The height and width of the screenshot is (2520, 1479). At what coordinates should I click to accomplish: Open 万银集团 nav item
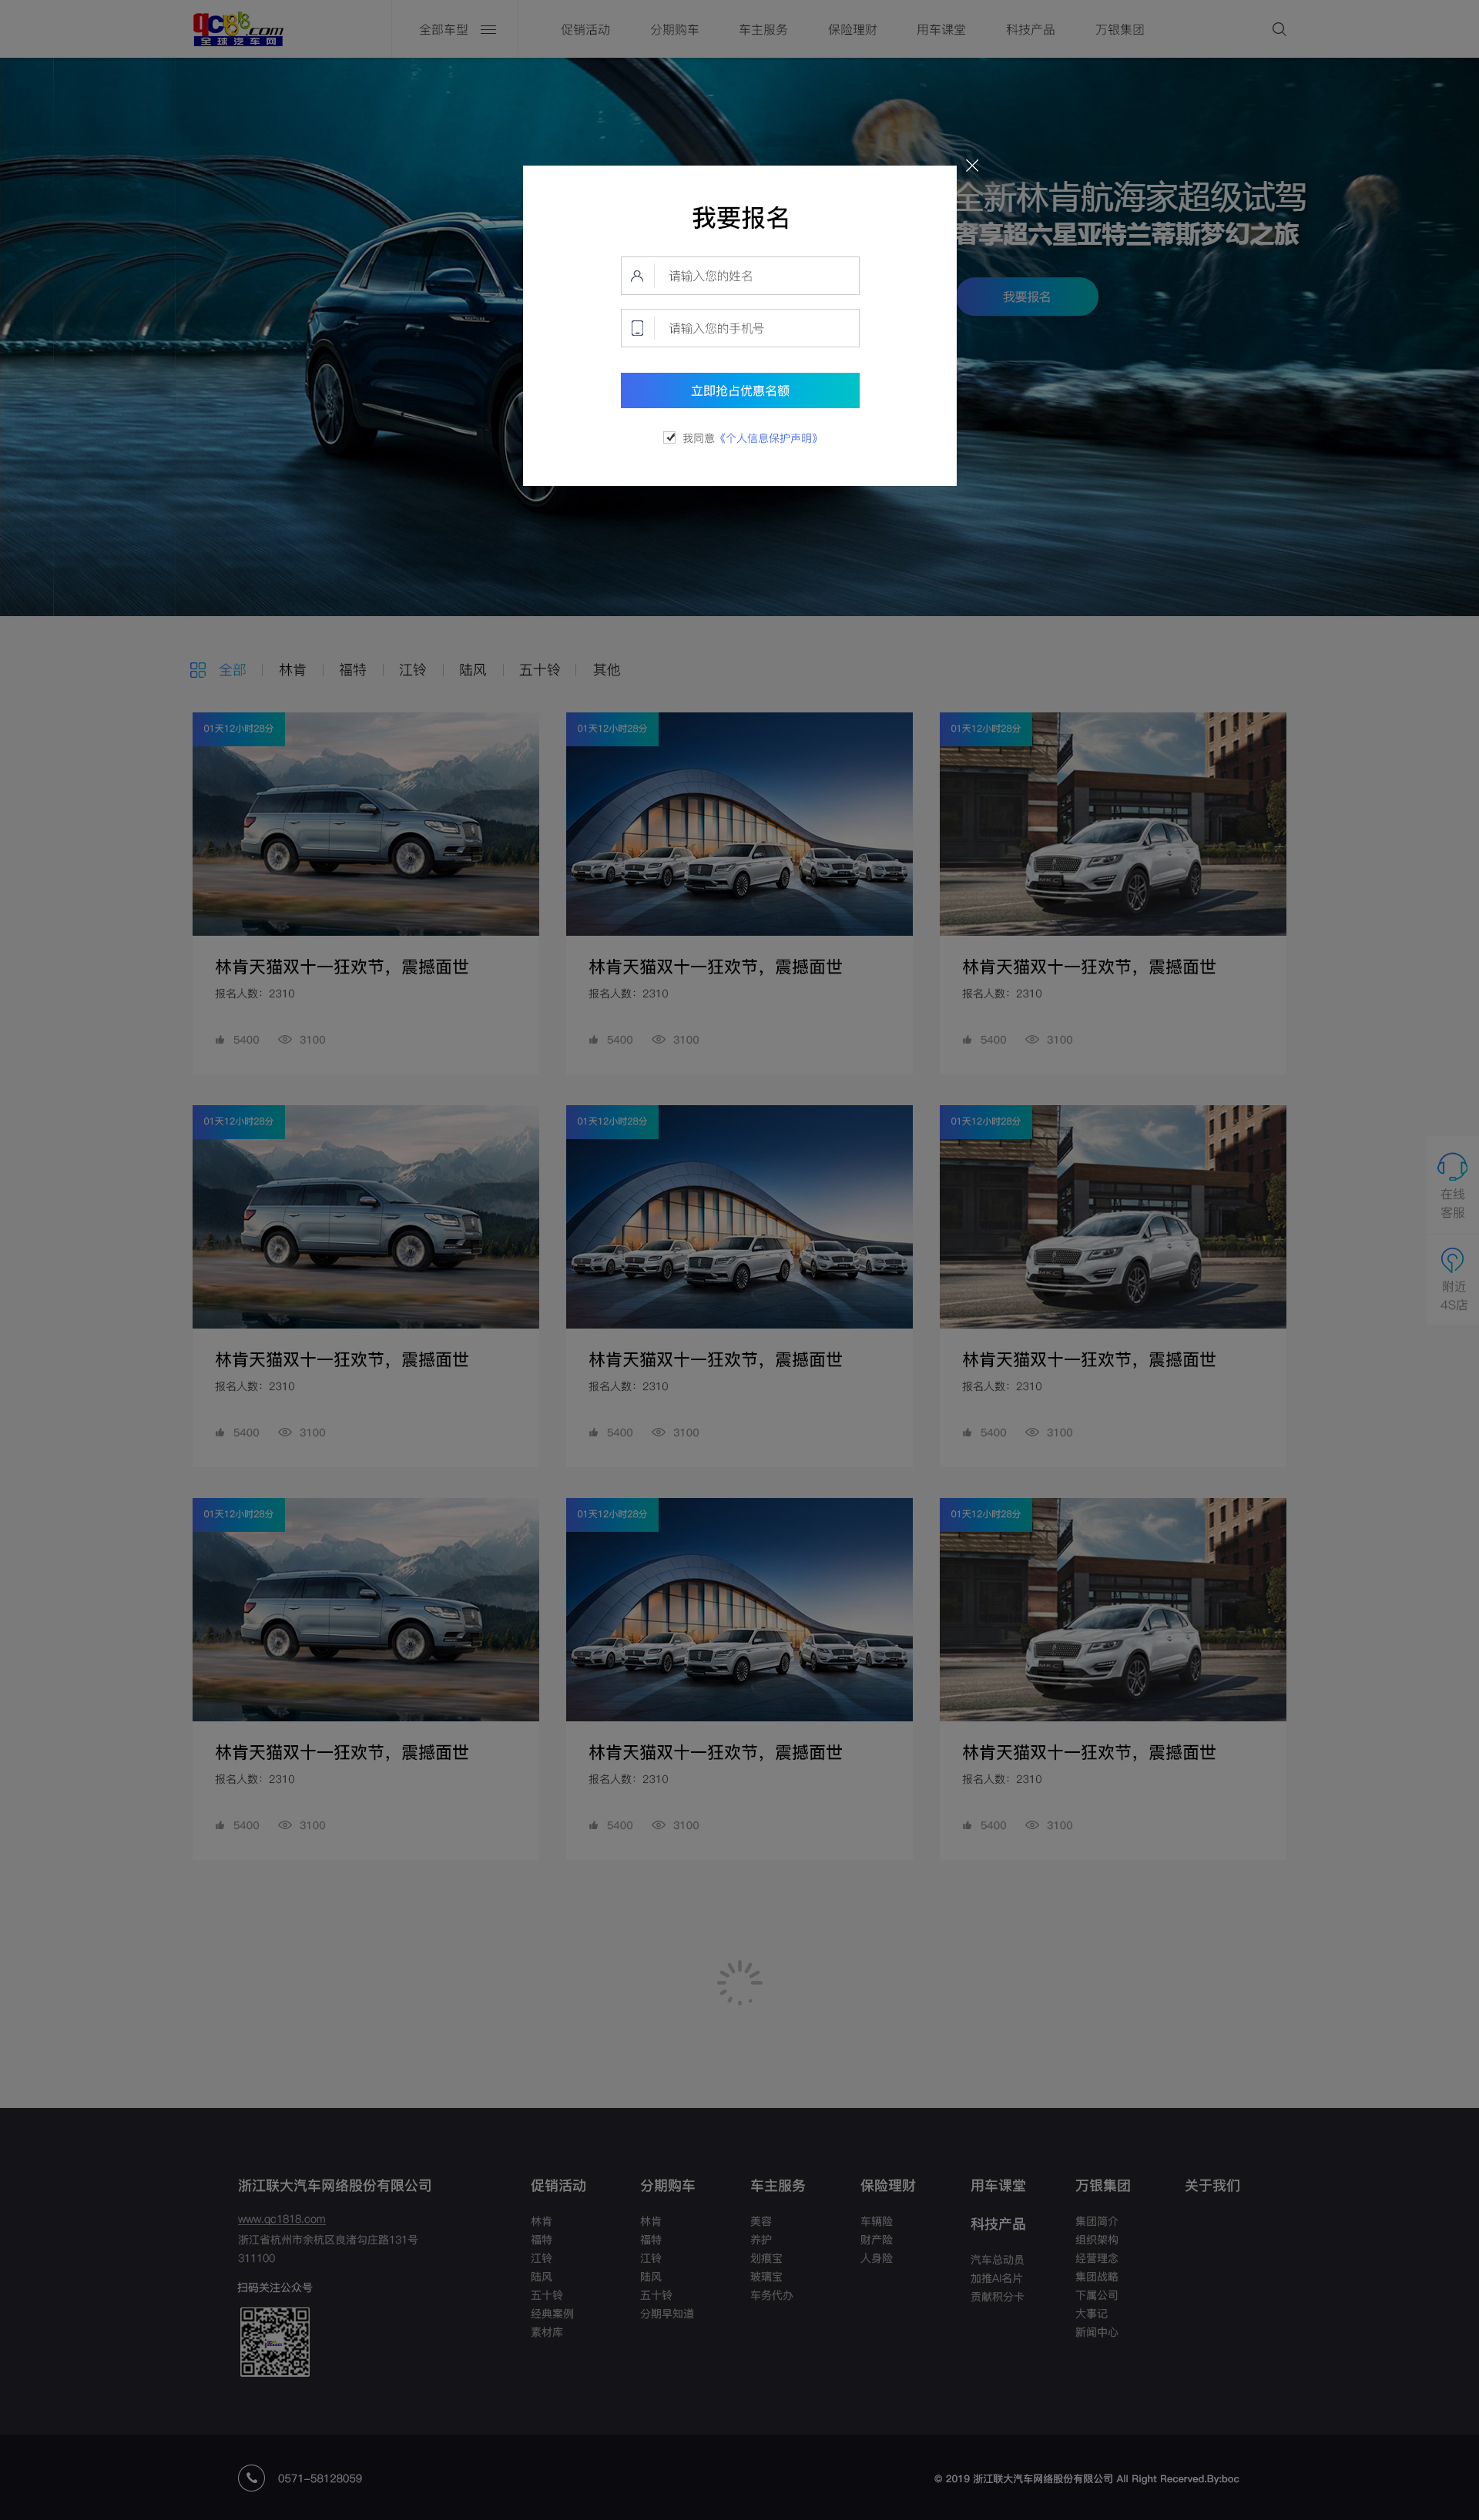pyautogui.click(x=1119, y=30)
